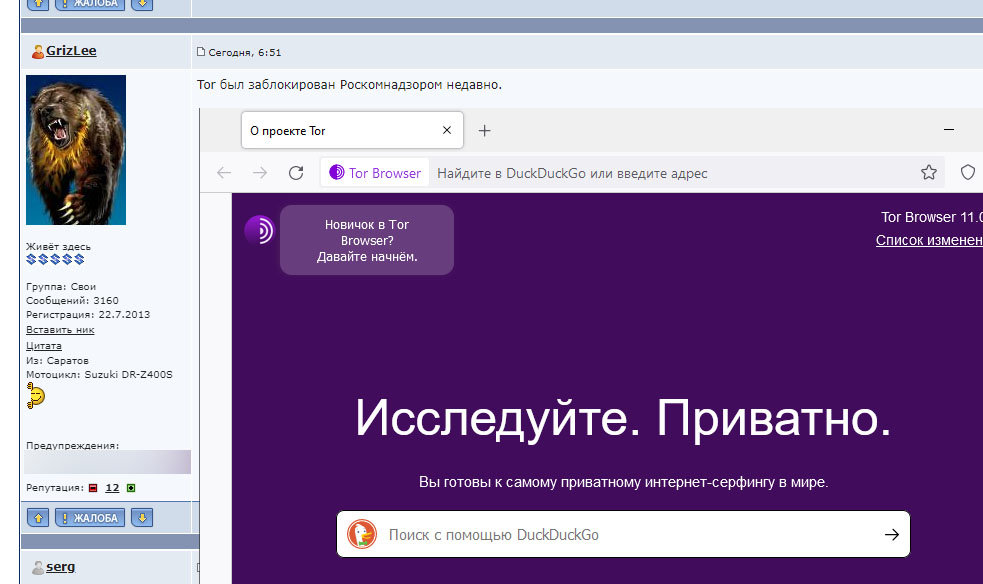Open the shield security icon in the toolbar

(967, 173)
